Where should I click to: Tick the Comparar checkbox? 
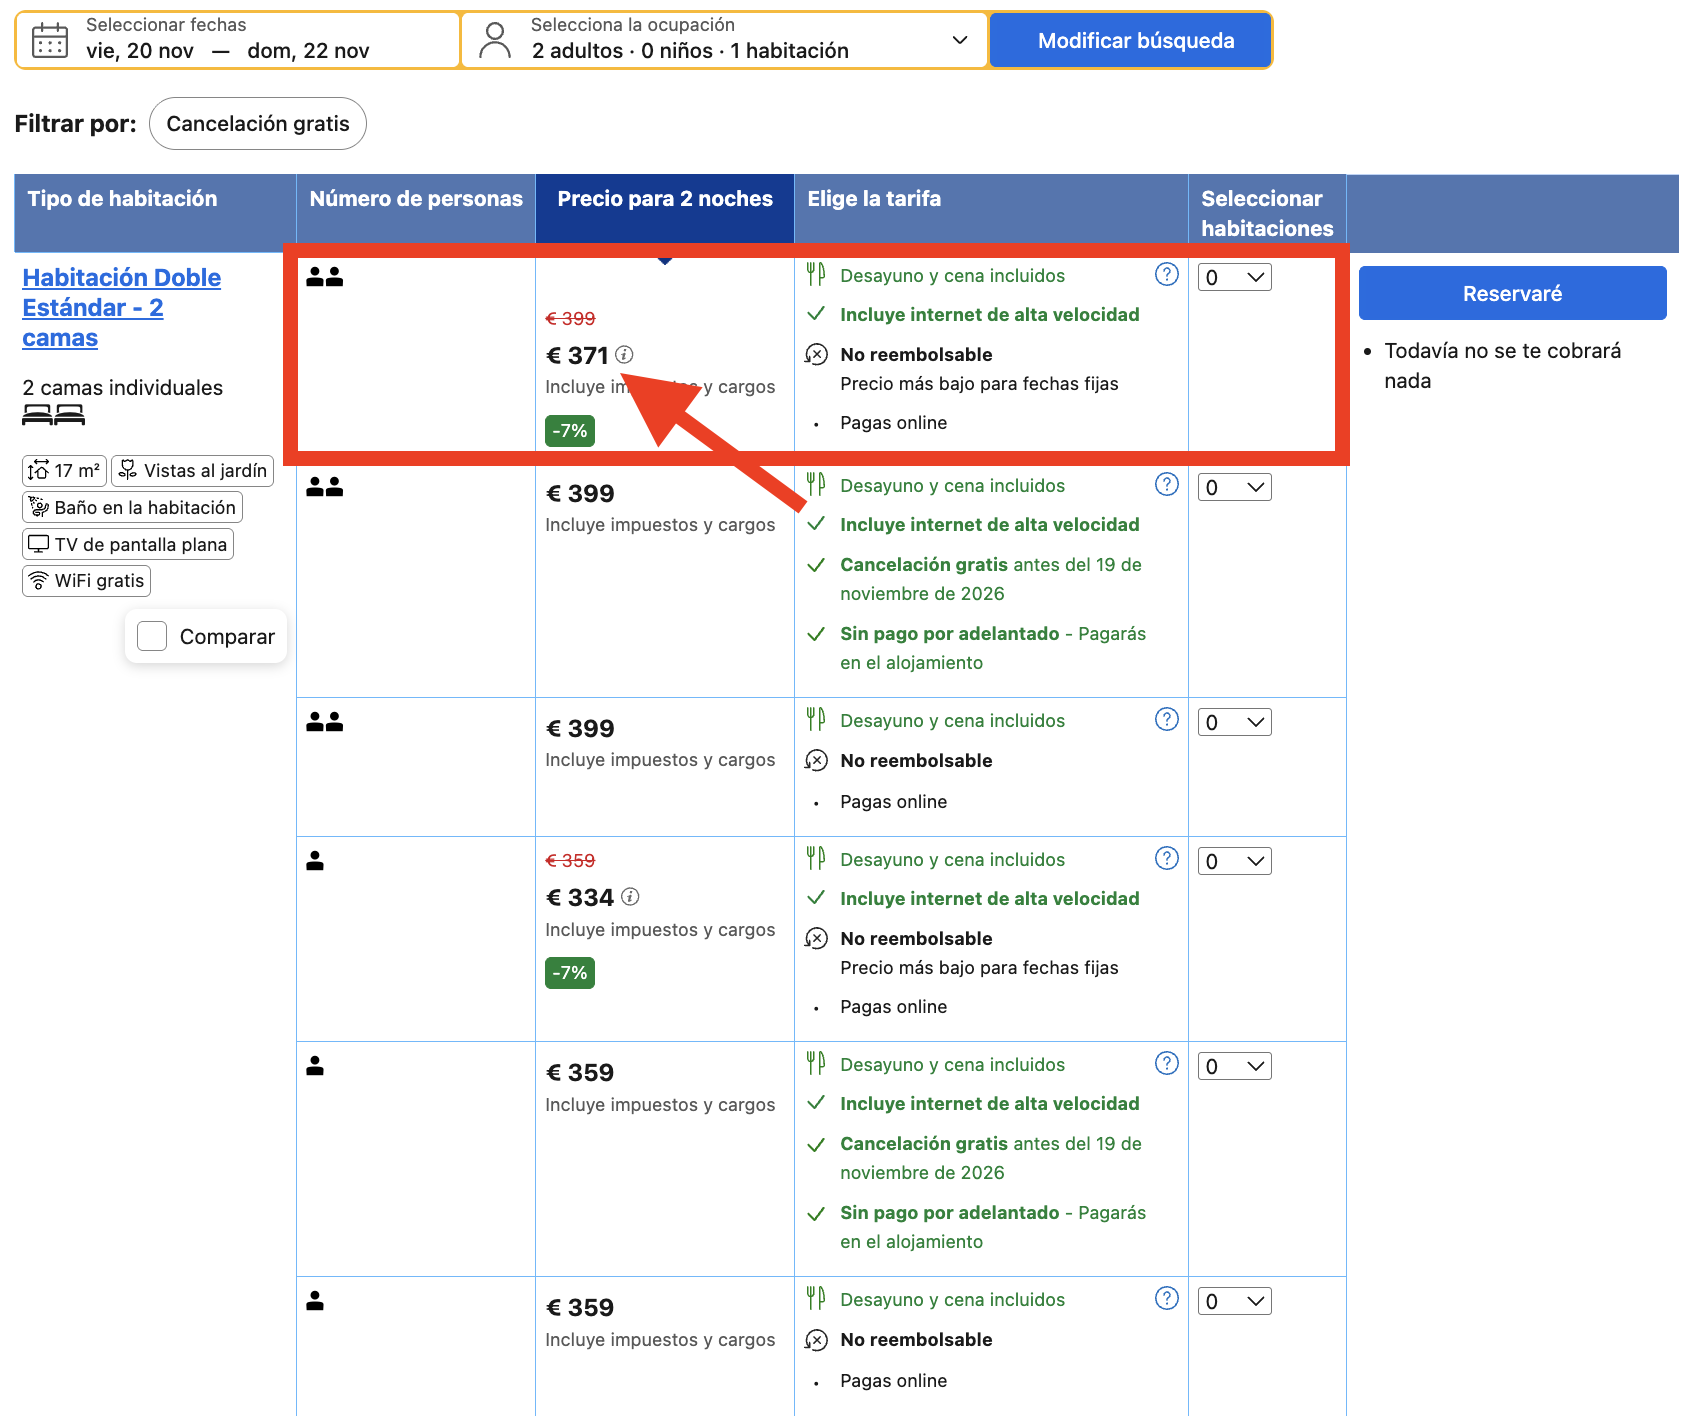coord(152,636)
